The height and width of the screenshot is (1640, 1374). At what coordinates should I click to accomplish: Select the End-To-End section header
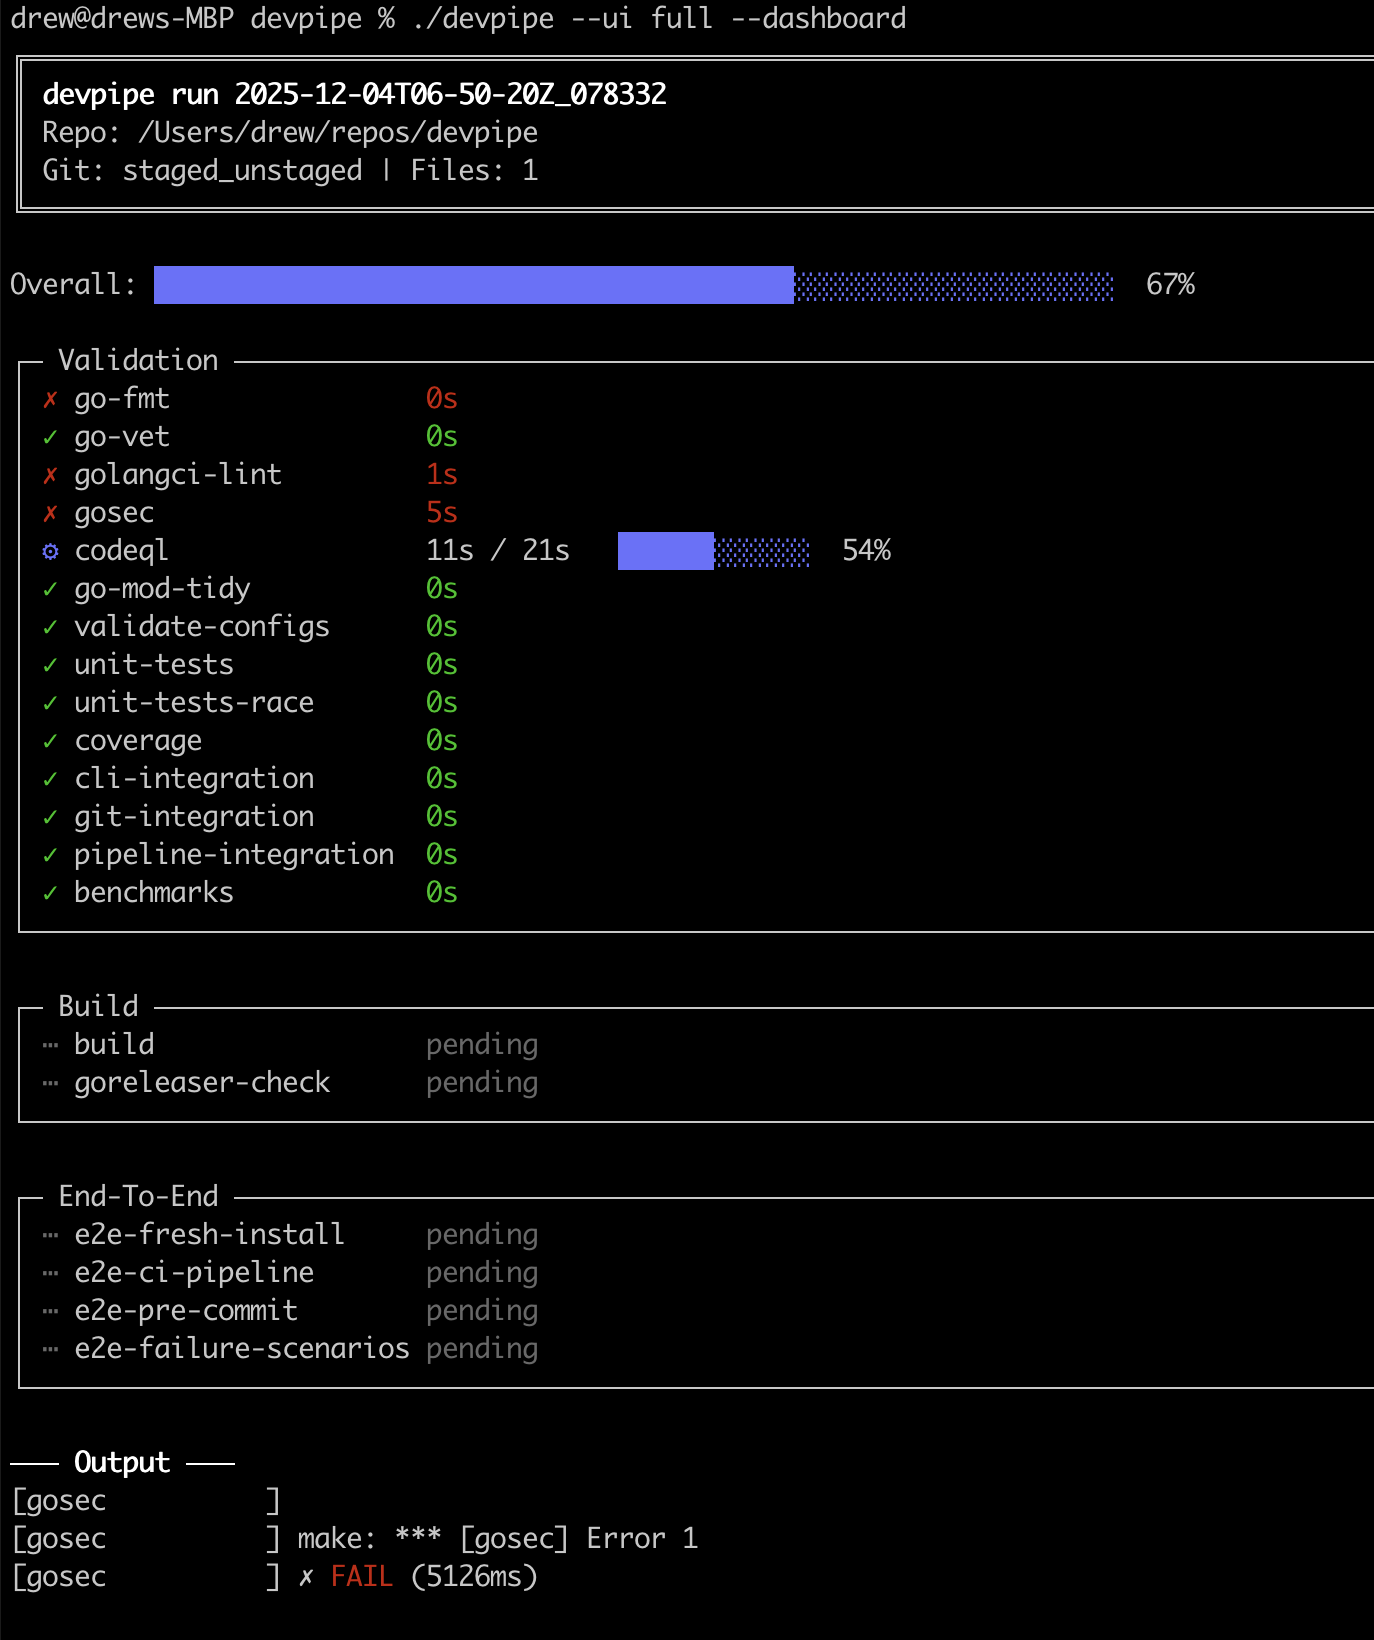pyautogui.click(x=138, y=1196)
